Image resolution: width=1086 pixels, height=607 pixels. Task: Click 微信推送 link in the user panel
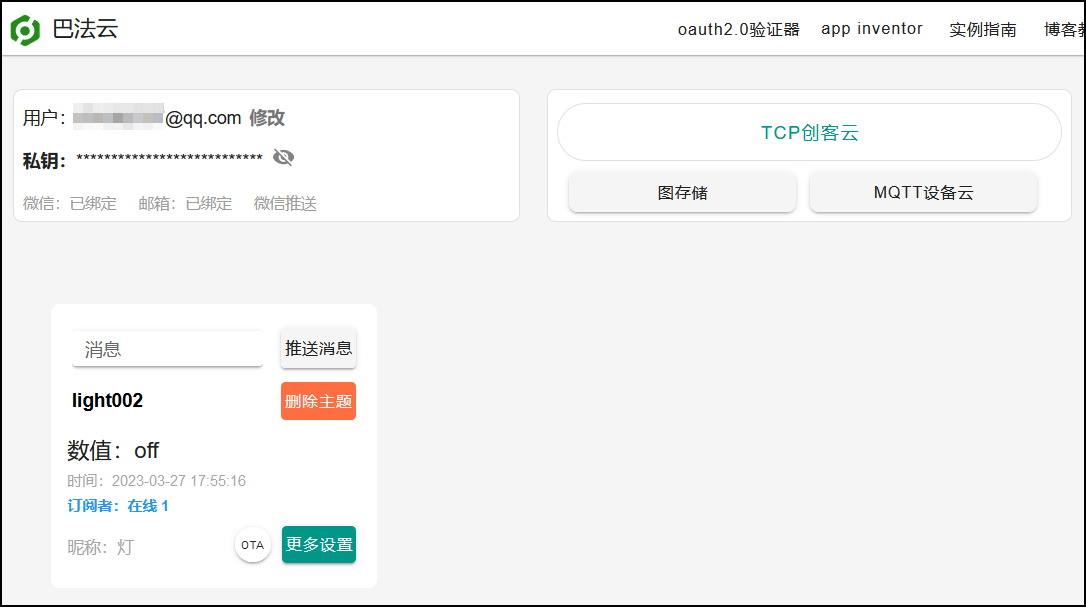(285, 204)
